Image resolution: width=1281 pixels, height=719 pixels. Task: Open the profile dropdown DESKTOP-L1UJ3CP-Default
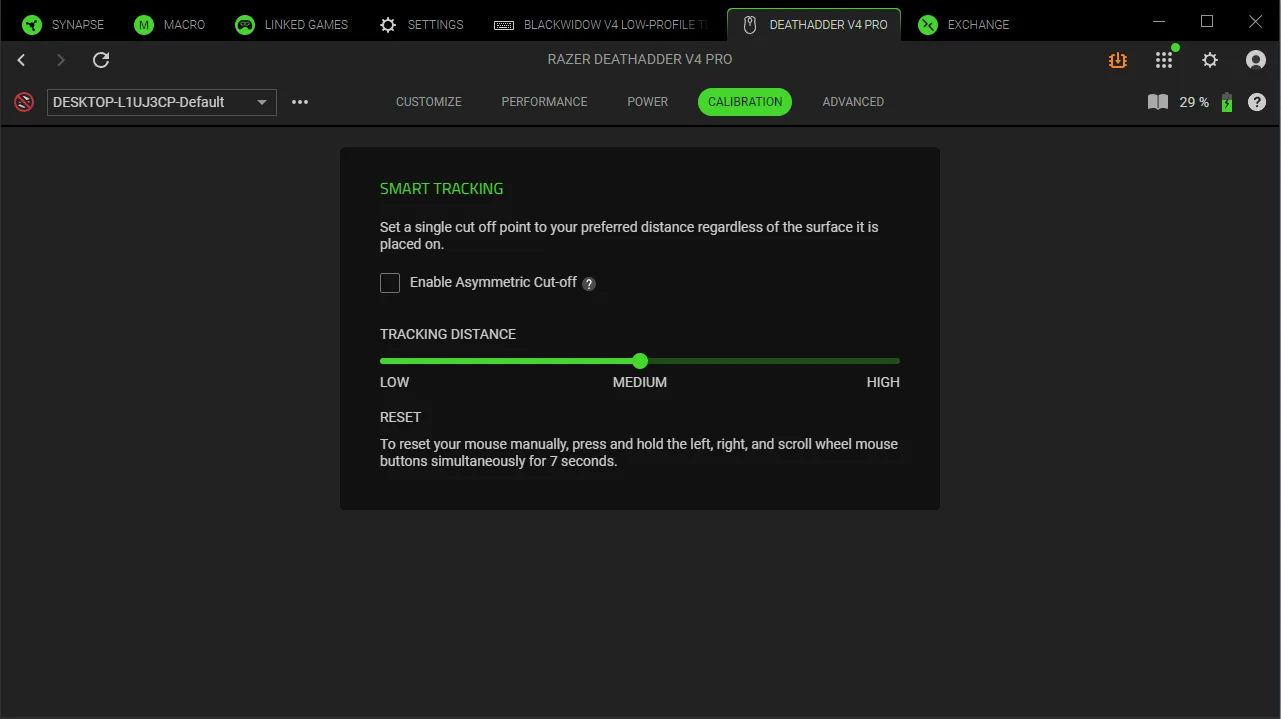click(162, 102)
